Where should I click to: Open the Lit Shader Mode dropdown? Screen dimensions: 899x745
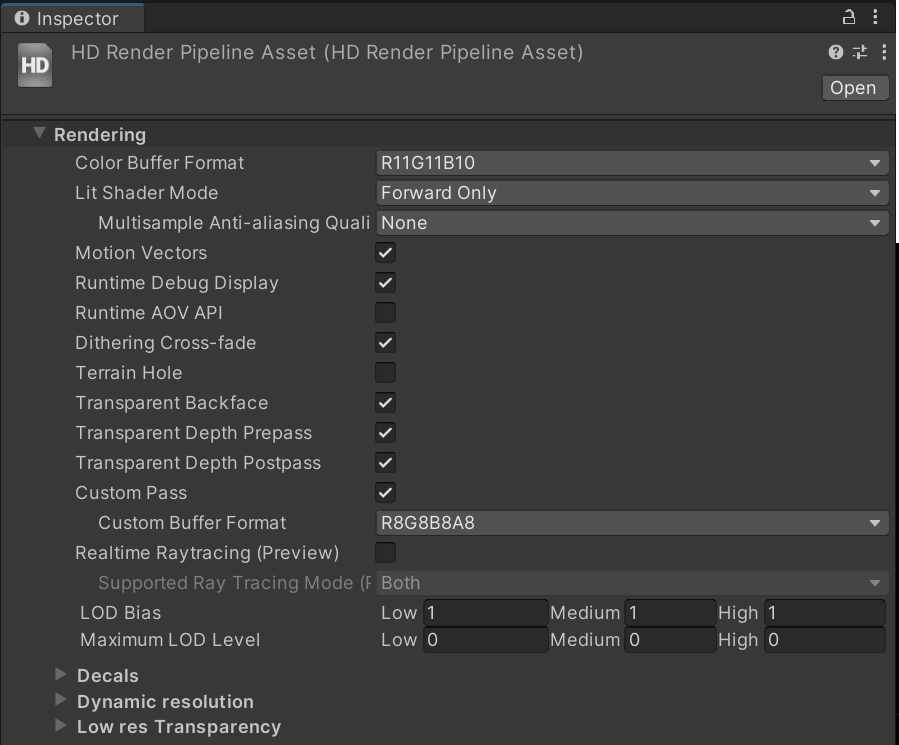631,192
